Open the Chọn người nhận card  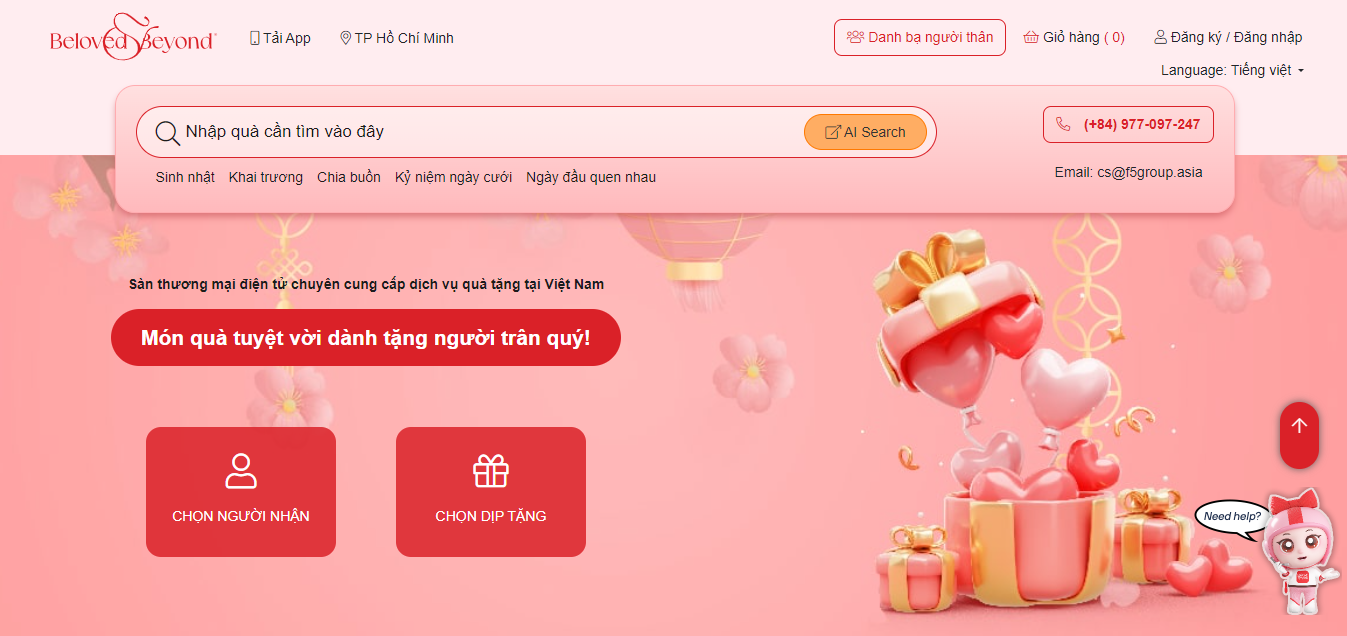pyautogui.click(x=241, y=492)
